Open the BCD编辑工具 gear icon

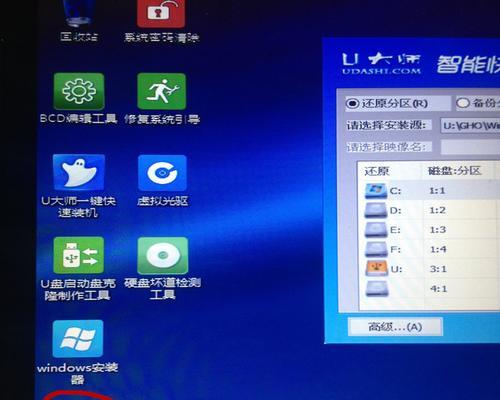pyautogui.click(x=79, y=92)
